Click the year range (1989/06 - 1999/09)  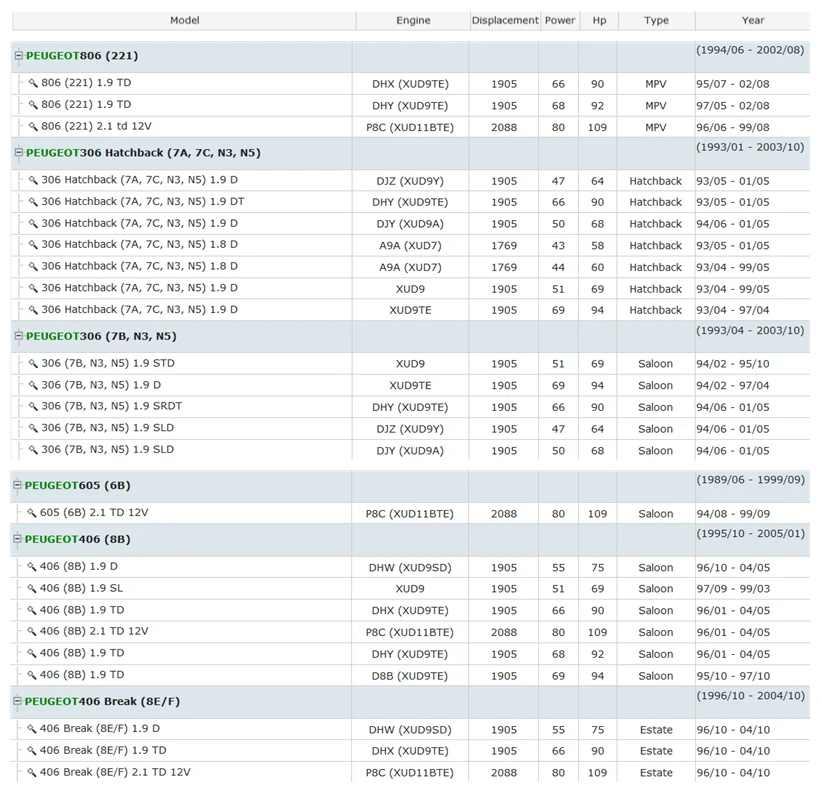(x=750, y=480)
